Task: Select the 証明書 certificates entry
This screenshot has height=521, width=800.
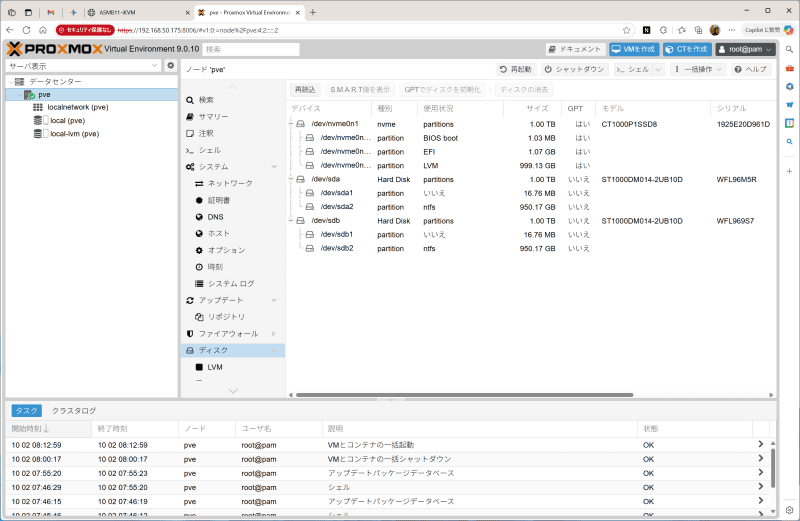Action: coord(219,200)
